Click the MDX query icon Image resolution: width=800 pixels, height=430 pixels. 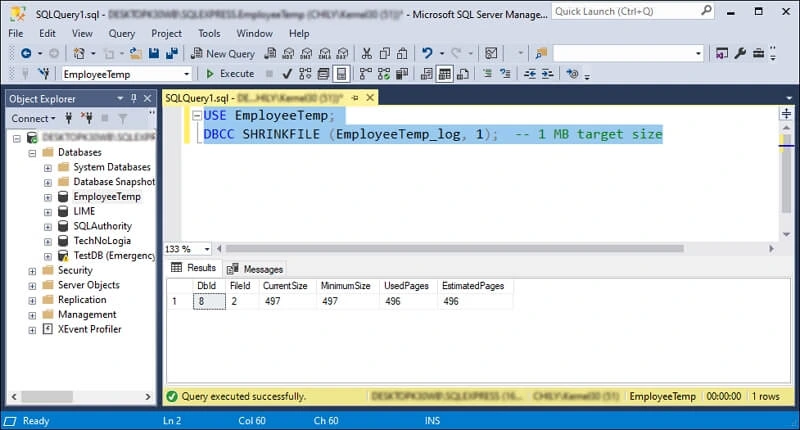[288, 53]
